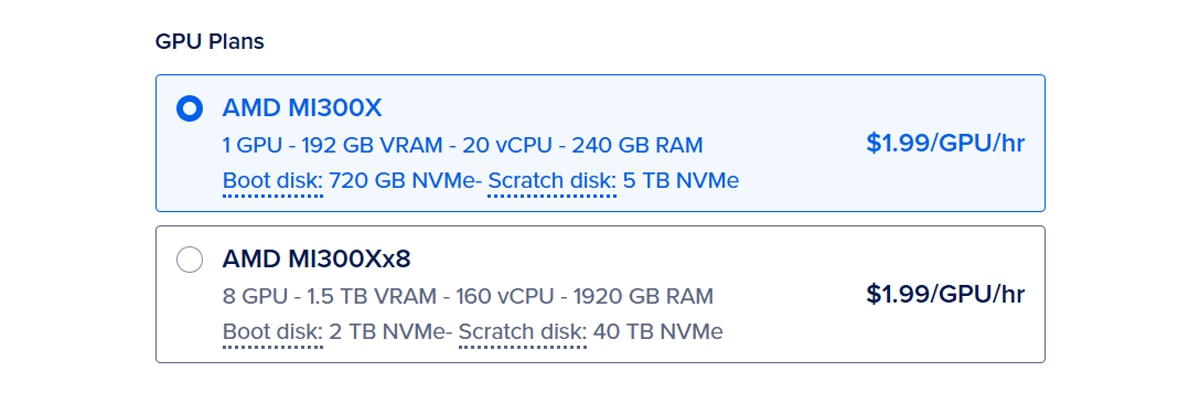The height and width of the screenshot is (400, 1200).
Task: Click Scratch disk label in MI300Xx8 plan
Action: [522, 331]
